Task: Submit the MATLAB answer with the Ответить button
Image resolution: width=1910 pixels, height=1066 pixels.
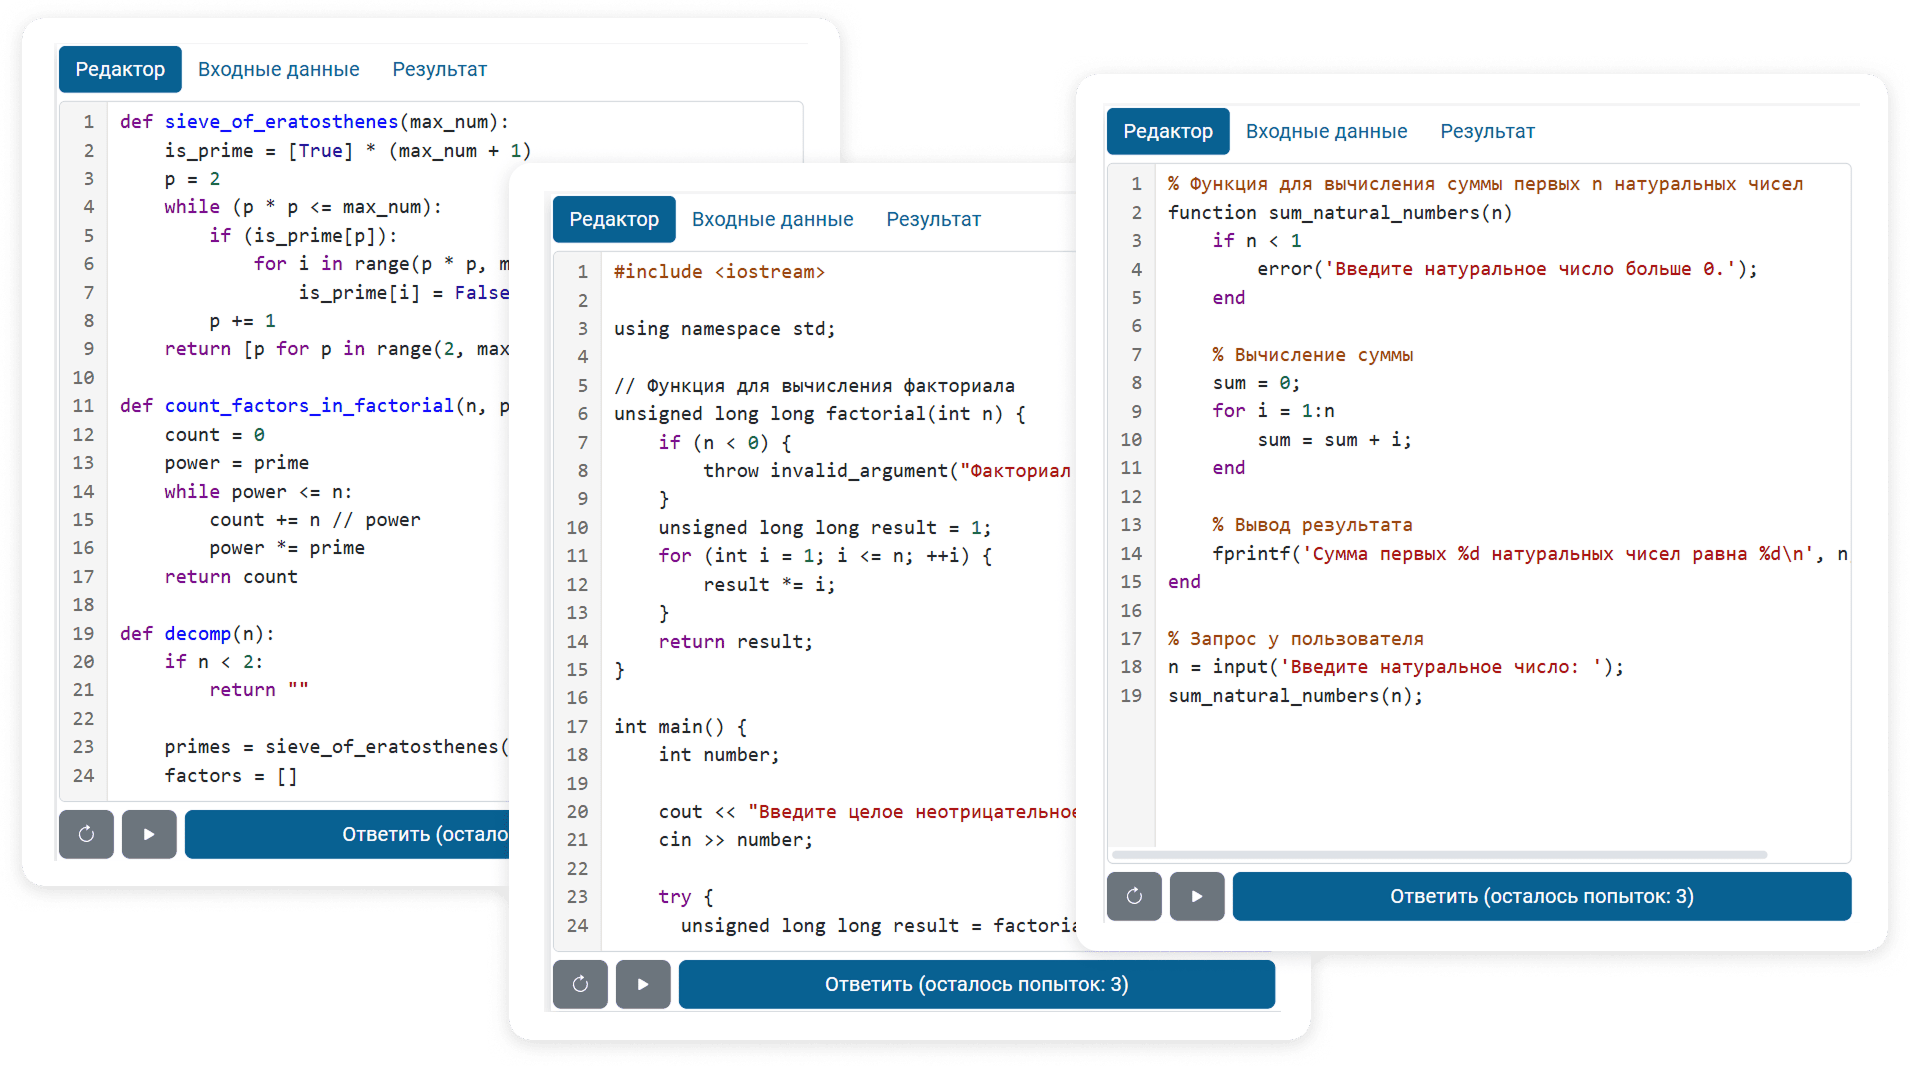Action: click(x=1541, y=896)
